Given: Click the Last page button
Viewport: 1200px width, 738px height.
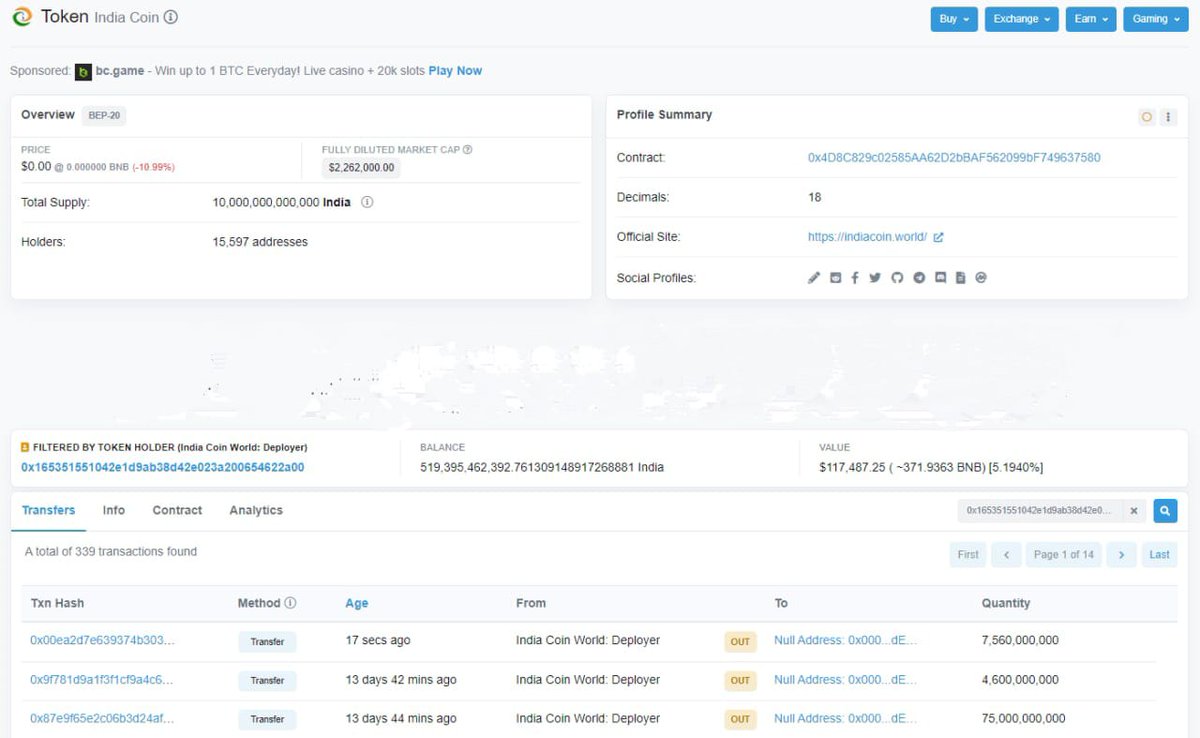Looking at the screenshot, I should pyautogui.click(x=1159, y=555).
